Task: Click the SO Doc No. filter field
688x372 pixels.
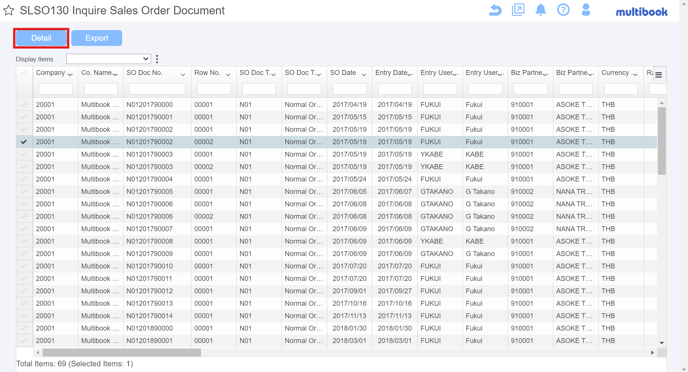Action: (x=157, y=89)
